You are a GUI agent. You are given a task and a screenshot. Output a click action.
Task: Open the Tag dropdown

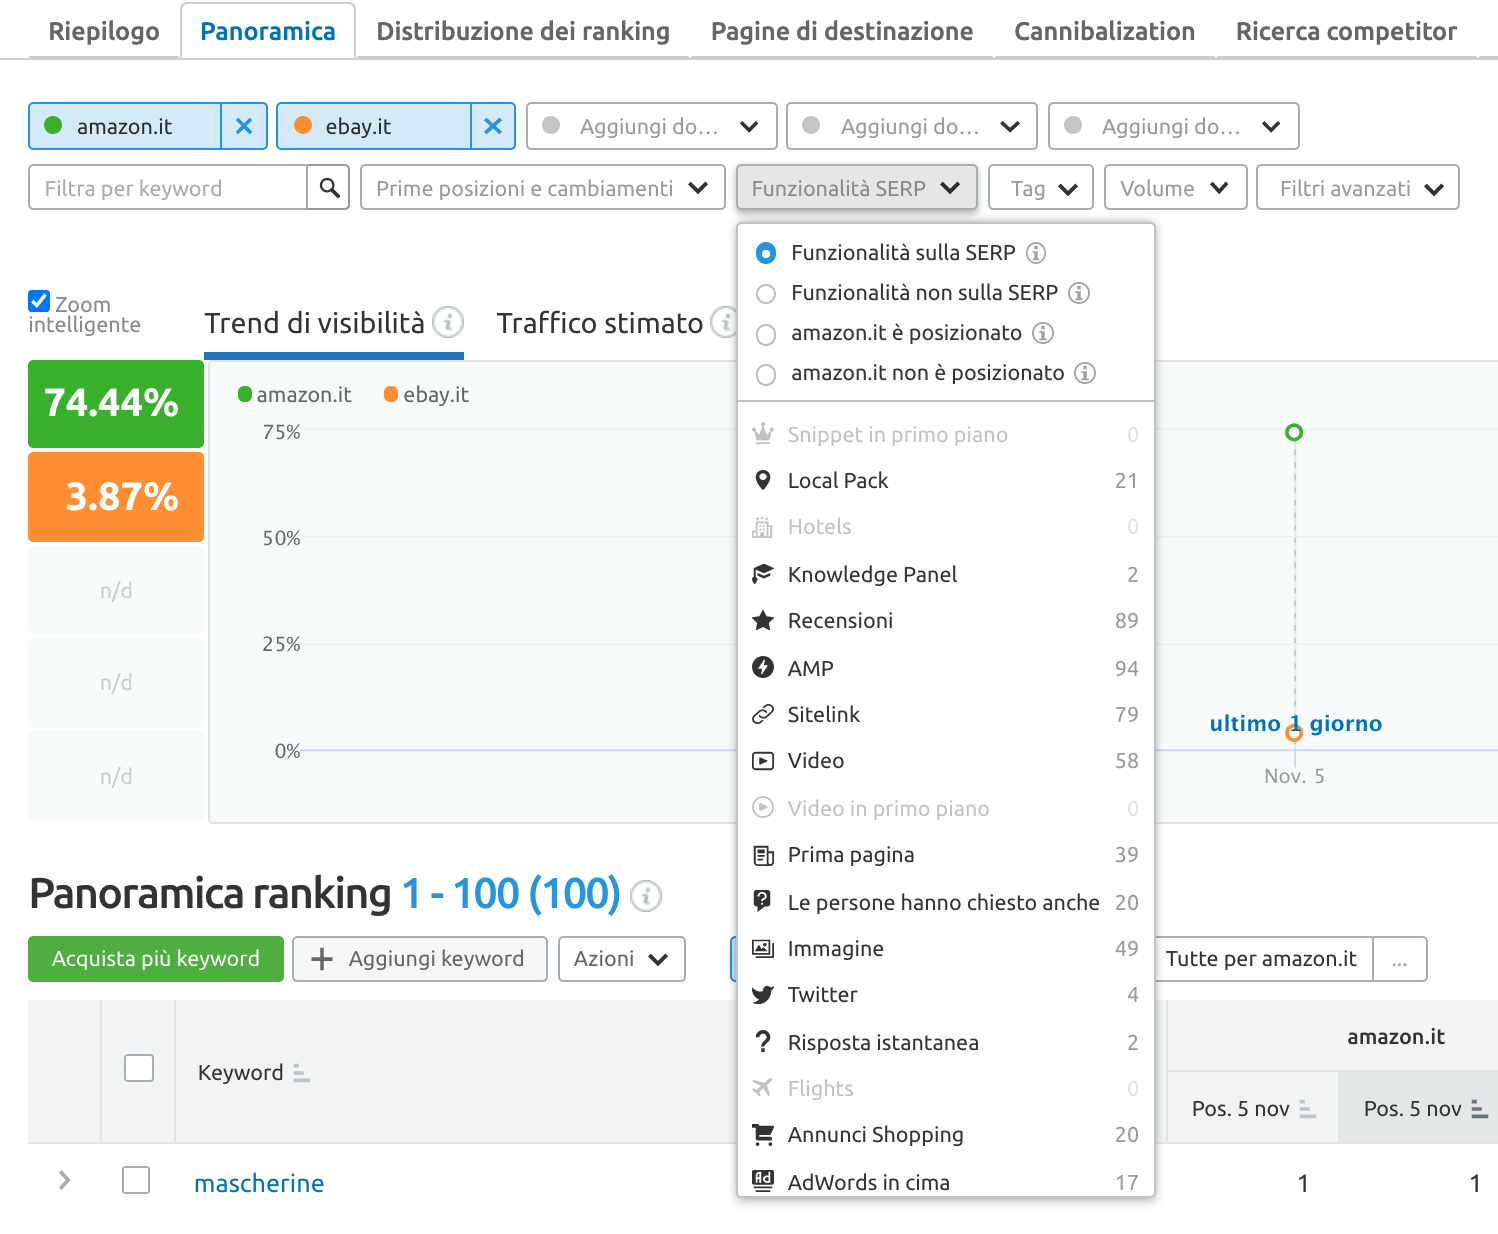tap(1040, 188)
